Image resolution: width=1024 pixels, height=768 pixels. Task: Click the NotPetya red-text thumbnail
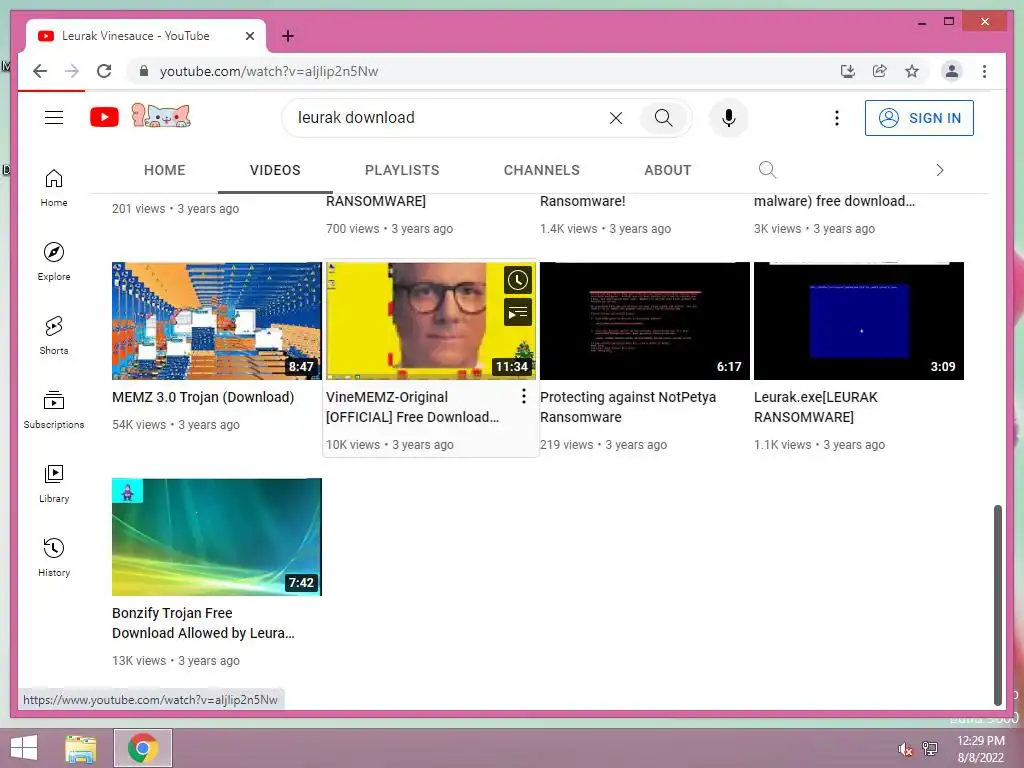click(x=645, y=321)
